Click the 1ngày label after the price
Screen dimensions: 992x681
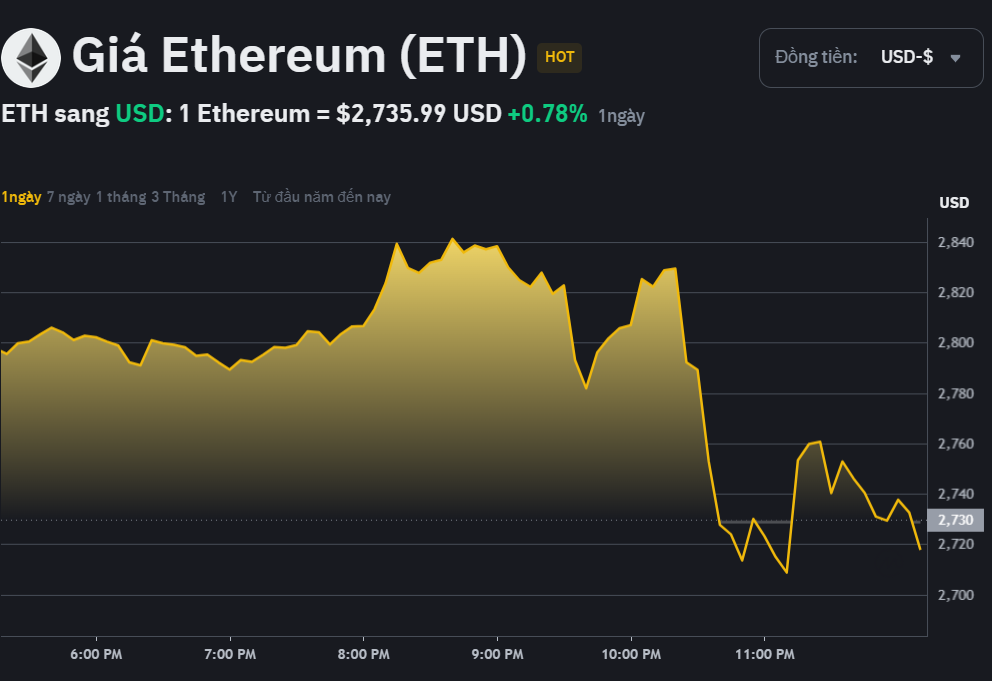coord(620,116)
